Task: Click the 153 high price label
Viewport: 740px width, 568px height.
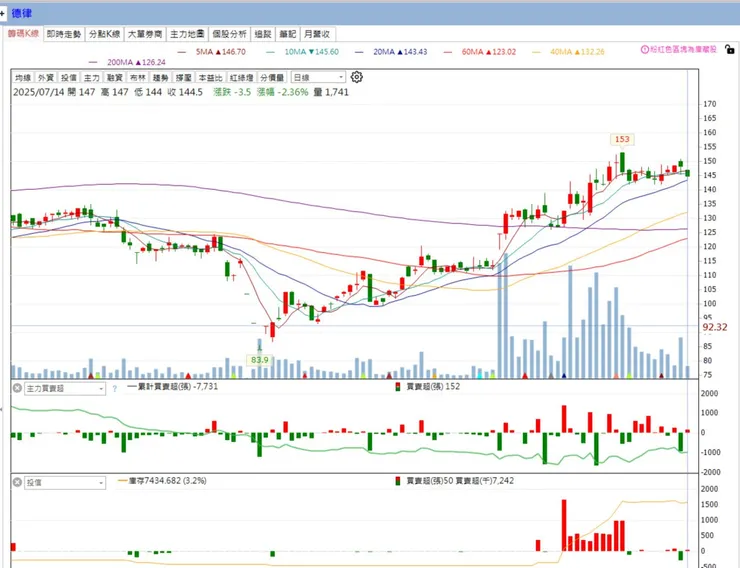Action: click(x=622, y=139)
